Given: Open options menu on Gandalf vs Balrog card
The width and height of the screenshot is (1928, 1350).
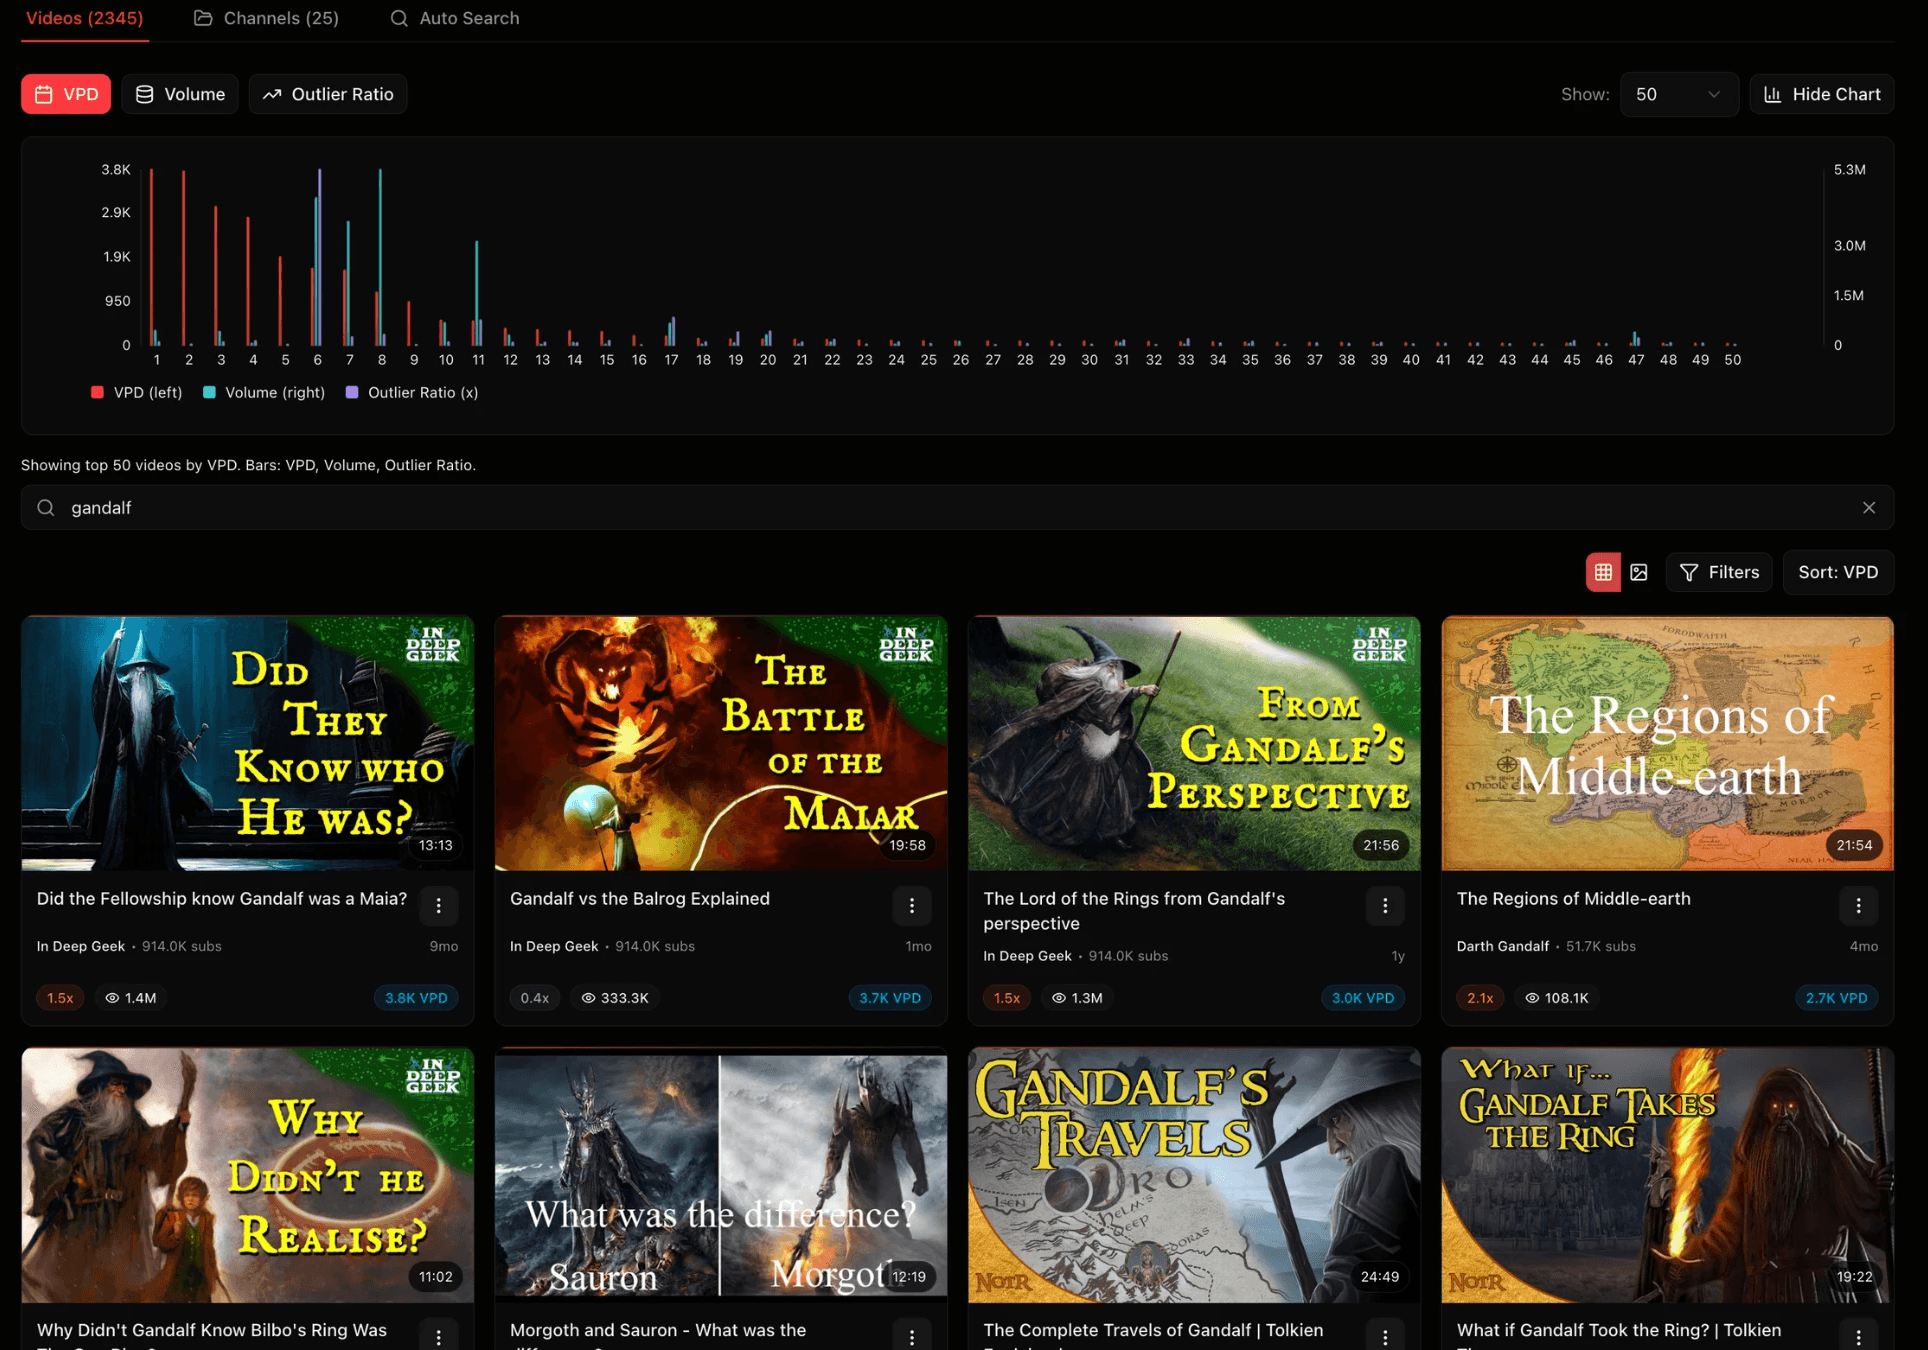Looking at the screenshot, I should click(911, 905).
